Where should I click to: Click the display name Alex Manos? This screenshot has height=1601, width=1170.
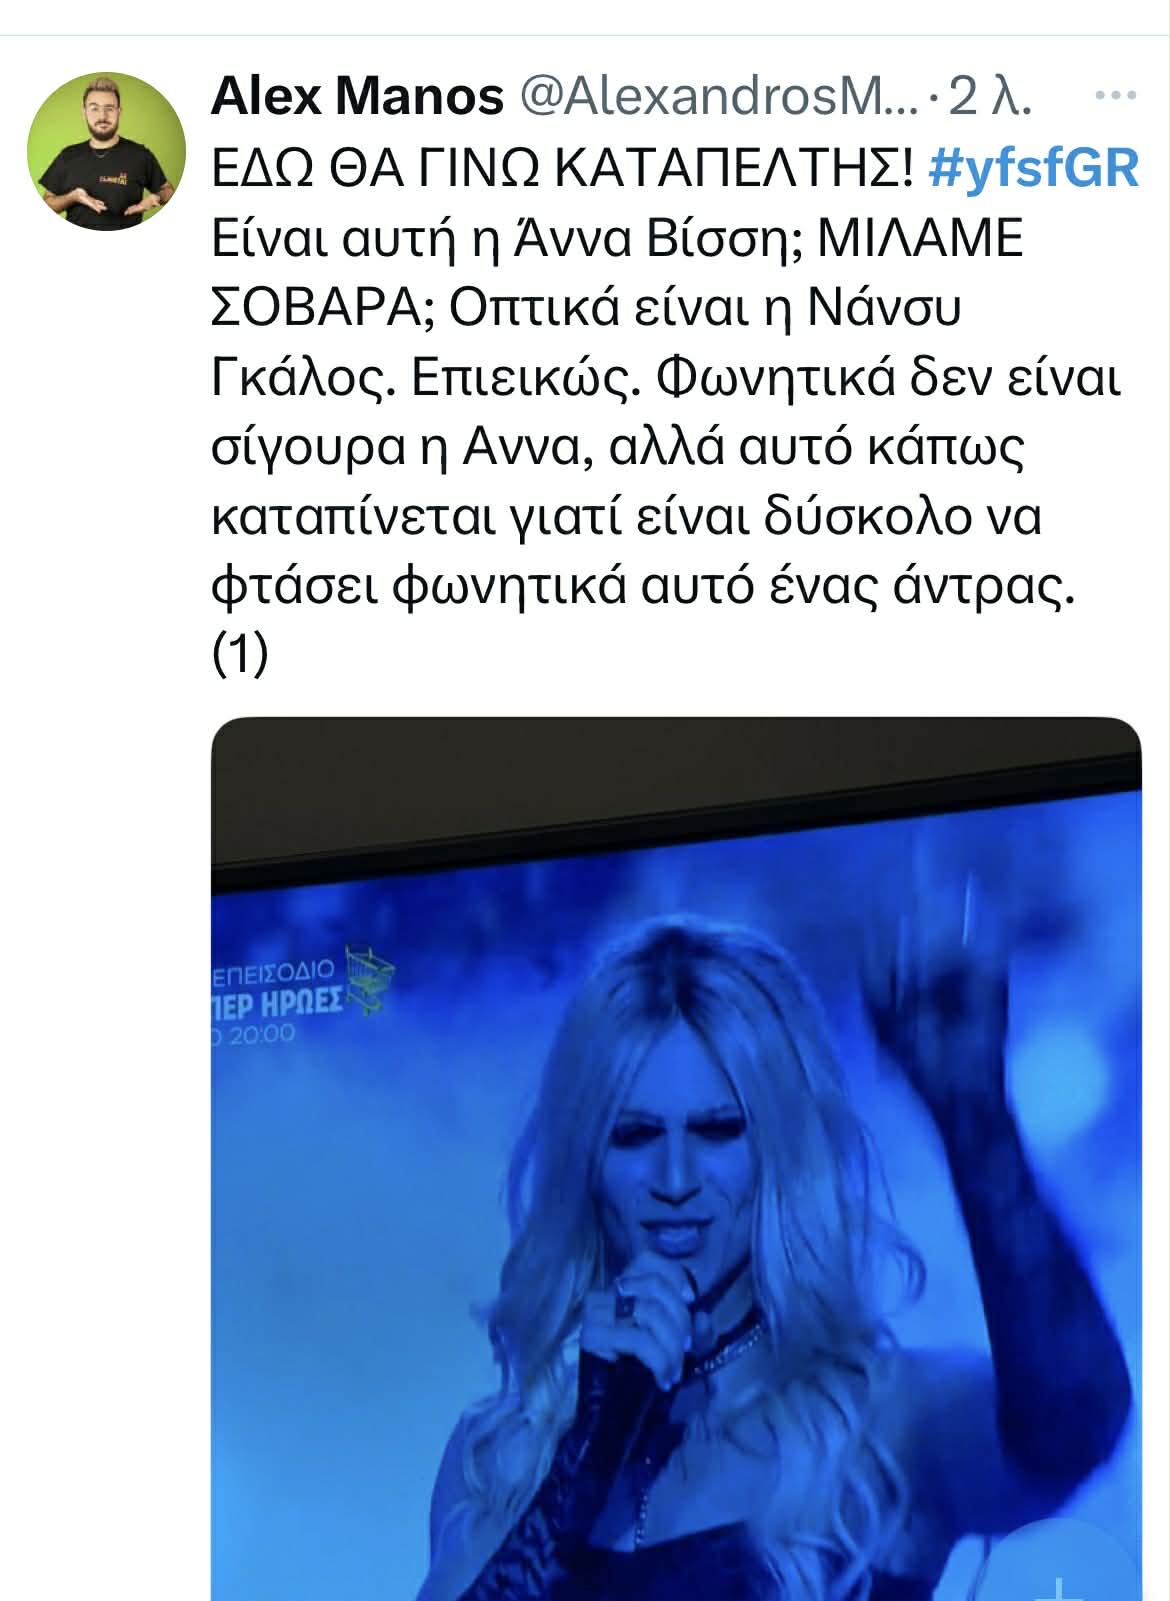click(358, 97)
